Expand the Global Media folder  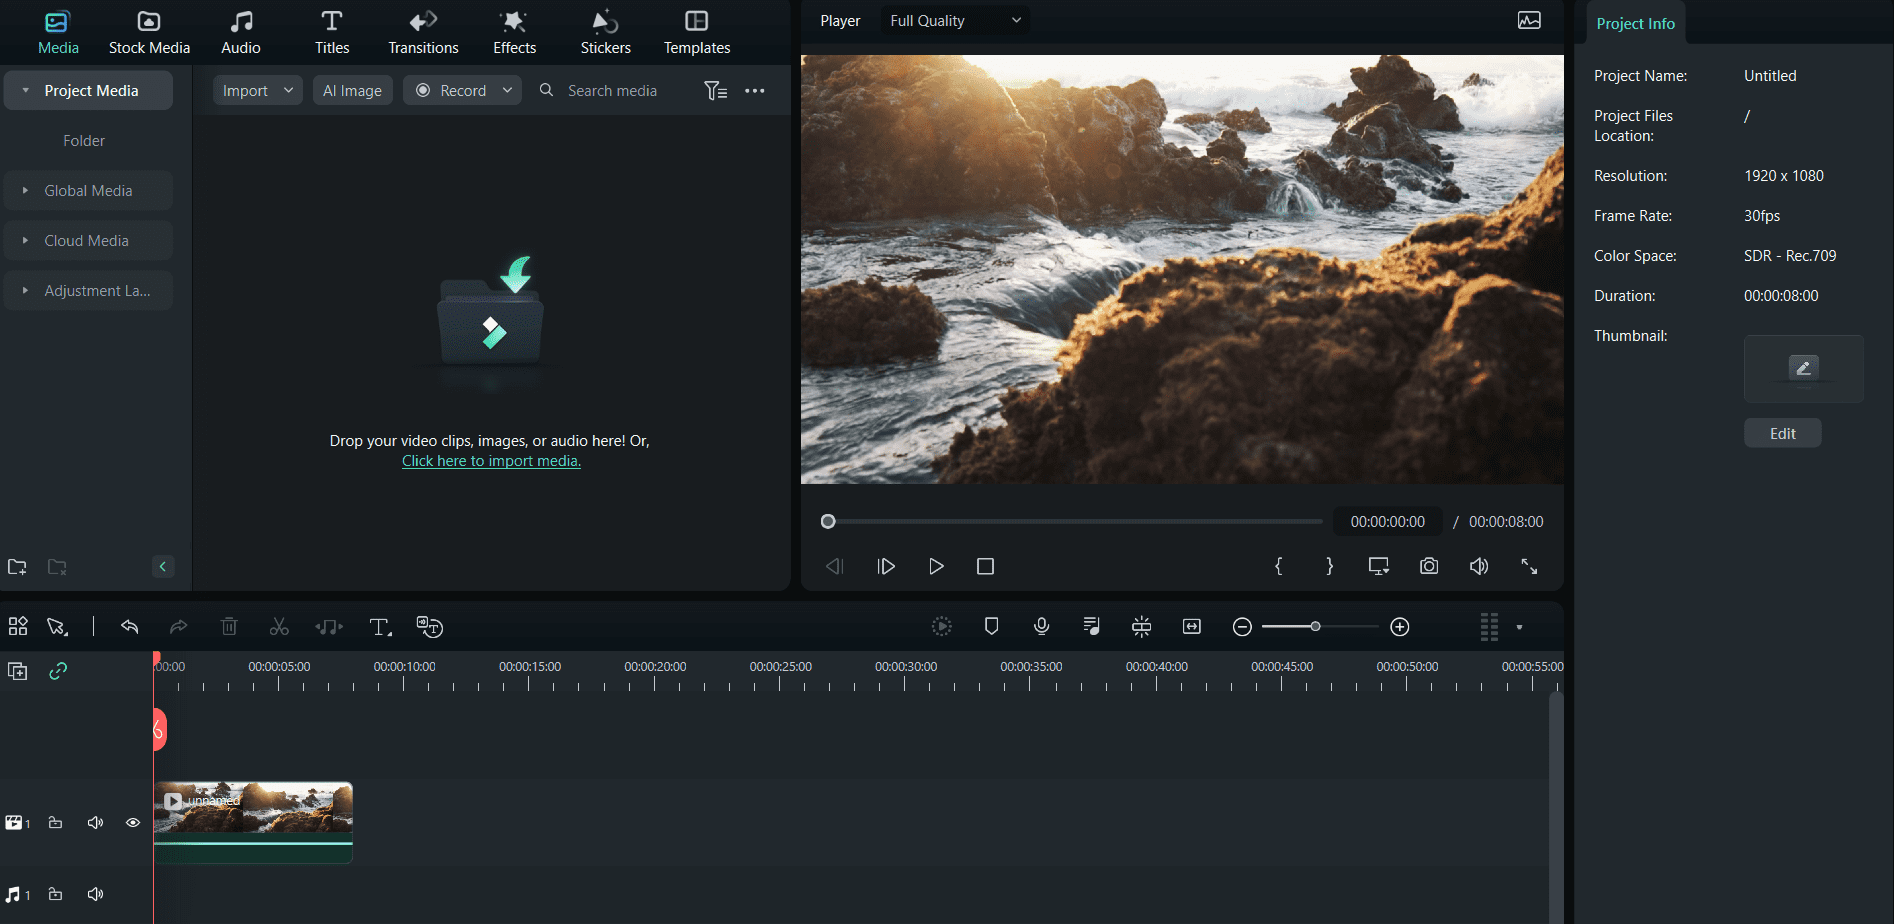[x=24, y=190]
